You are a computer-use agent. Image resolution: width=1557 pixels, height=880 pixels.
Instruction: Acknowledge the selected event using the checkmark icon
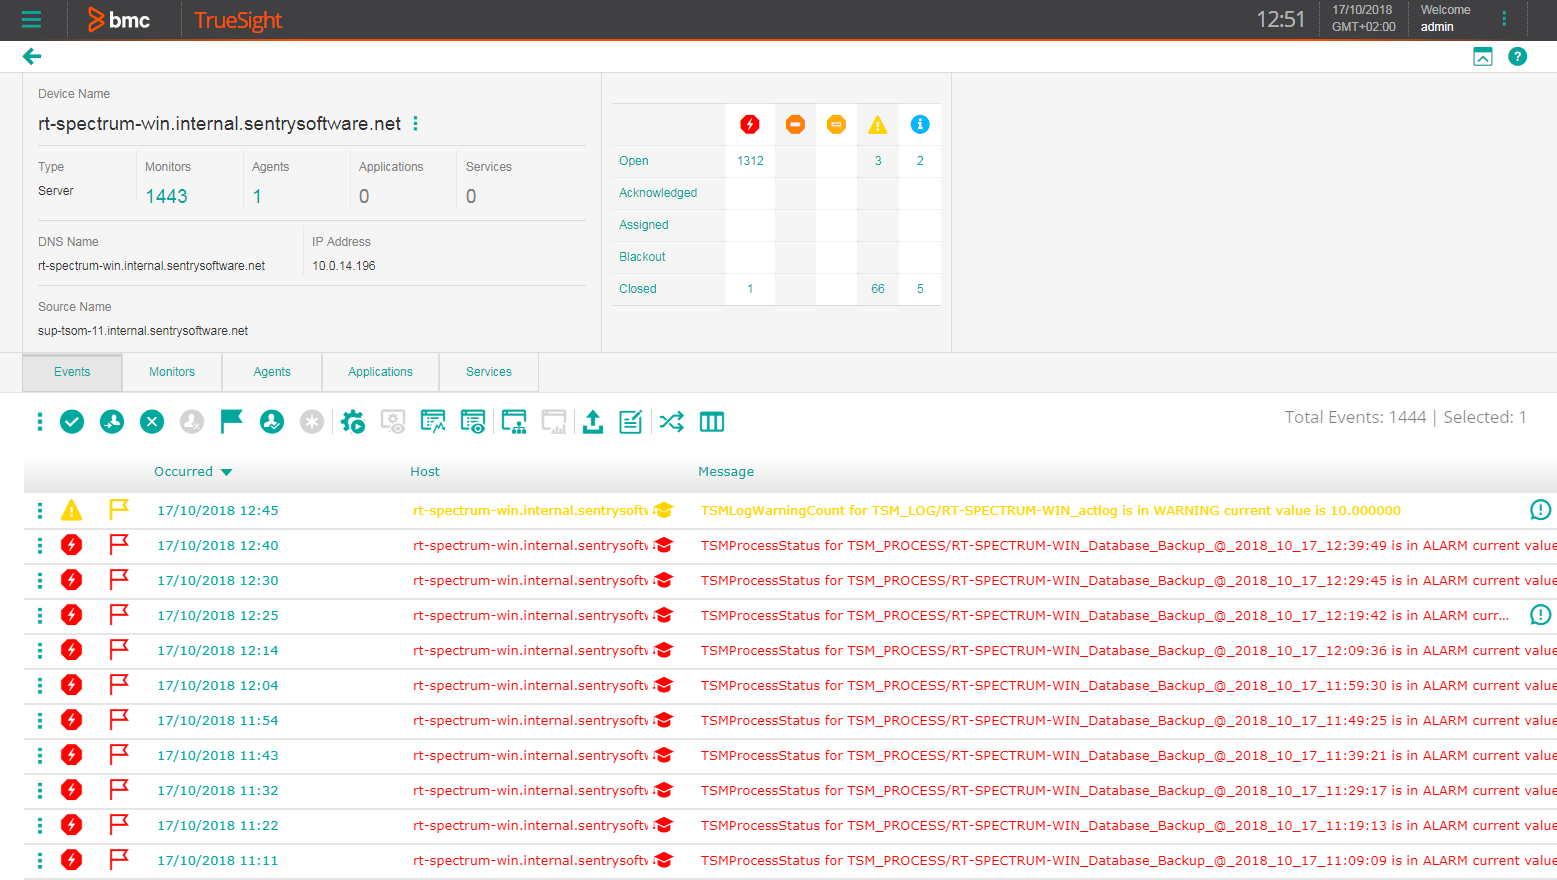coord(71,421)
